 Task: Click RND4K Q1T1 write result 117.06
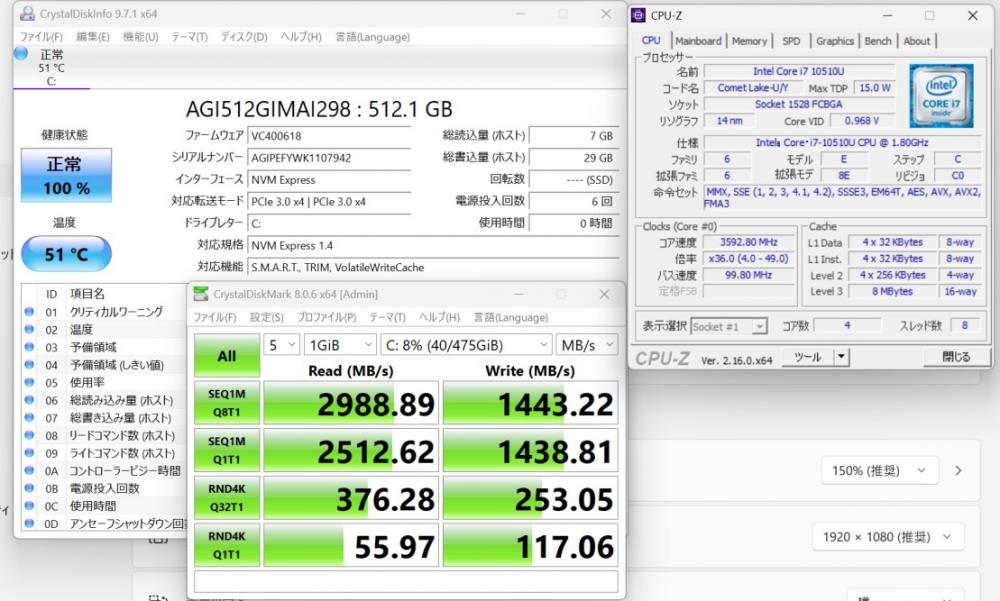tap(531, 545)
